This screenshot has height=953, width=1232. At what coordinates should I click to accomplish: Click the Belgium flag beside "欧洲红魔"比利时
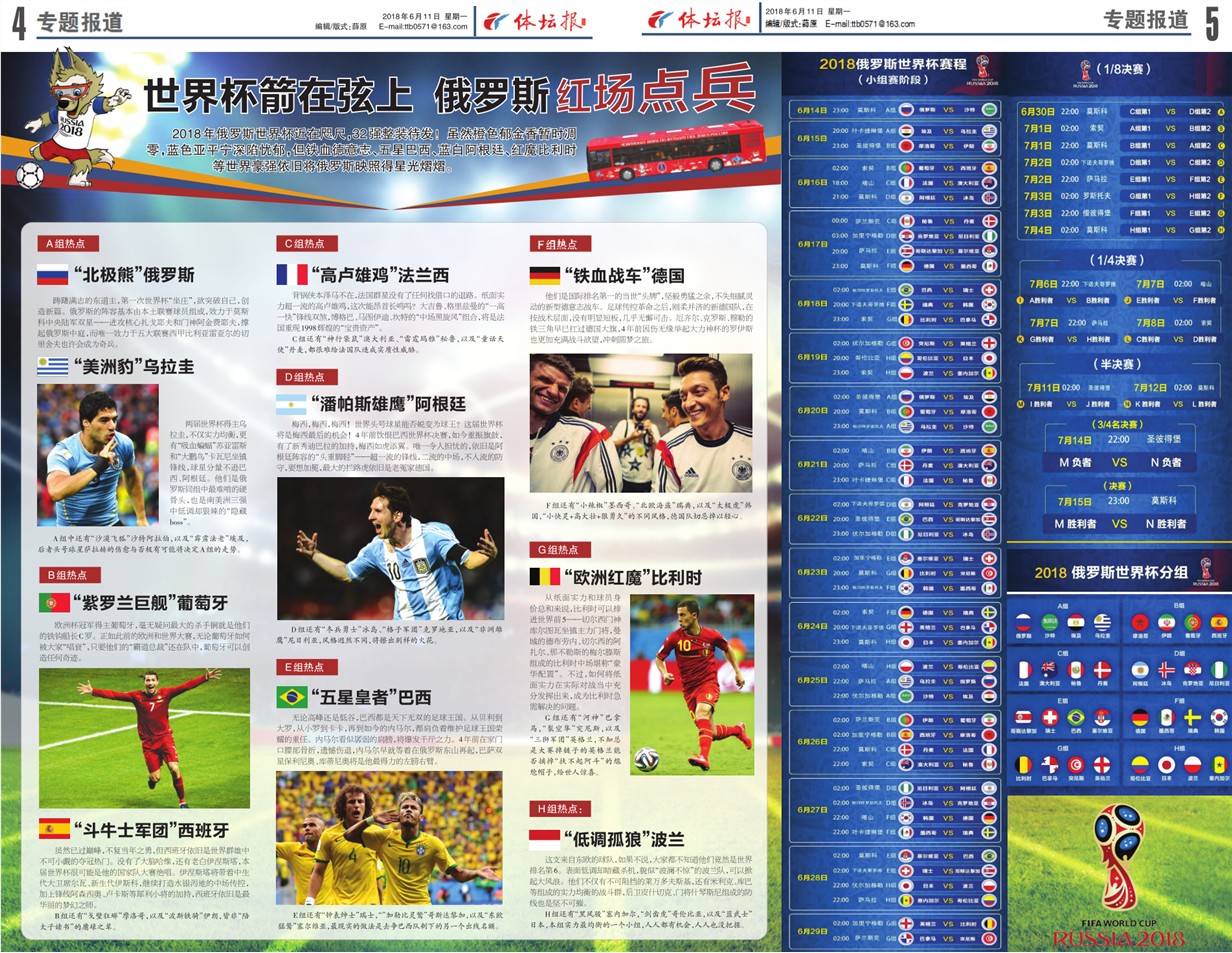545,578
